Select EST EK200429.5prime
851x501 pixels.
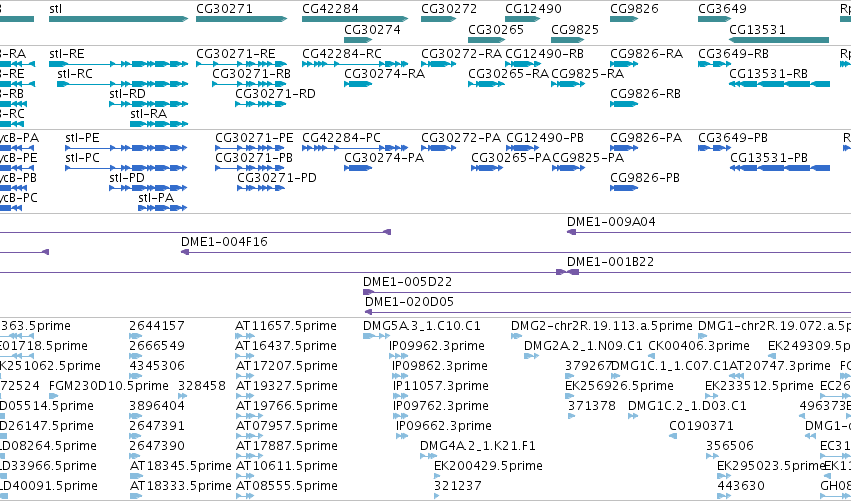pos(437,477)
